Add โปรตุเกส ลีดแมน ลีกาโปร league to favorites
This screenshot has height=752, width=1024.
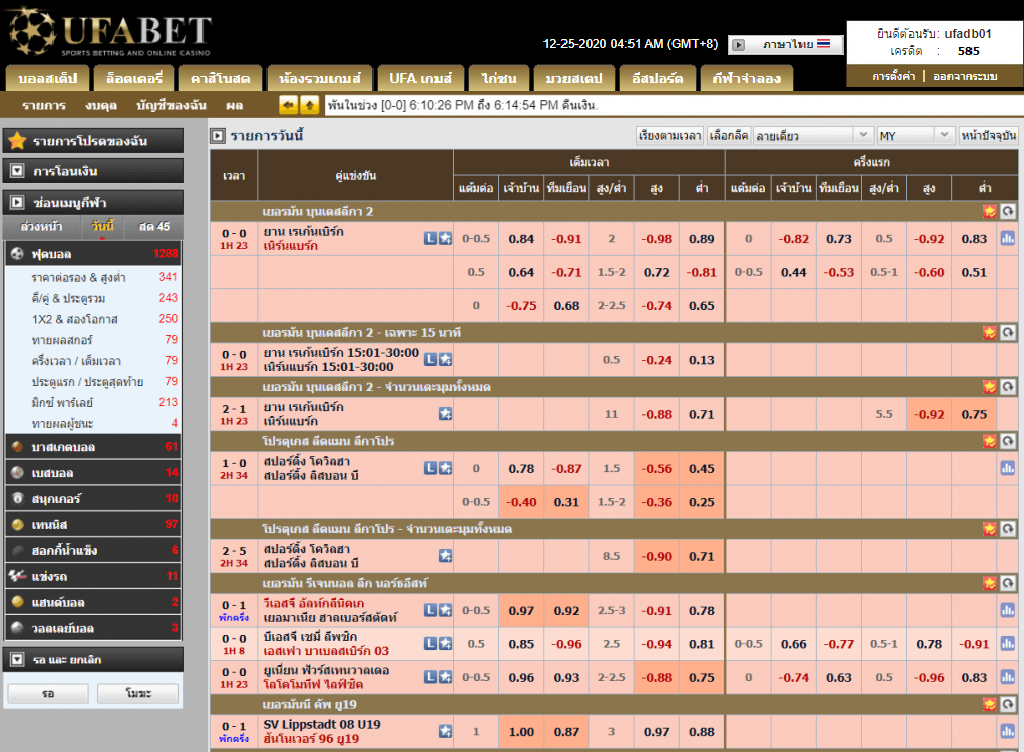coord(989,441)
